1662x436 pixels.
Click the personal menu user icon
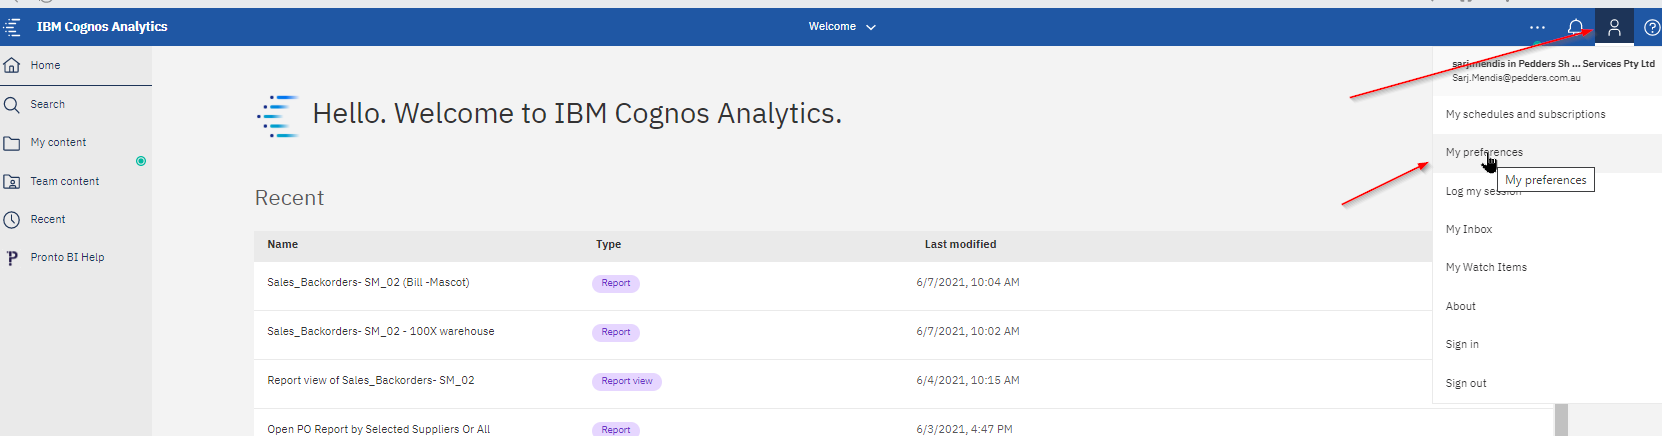1614,27
